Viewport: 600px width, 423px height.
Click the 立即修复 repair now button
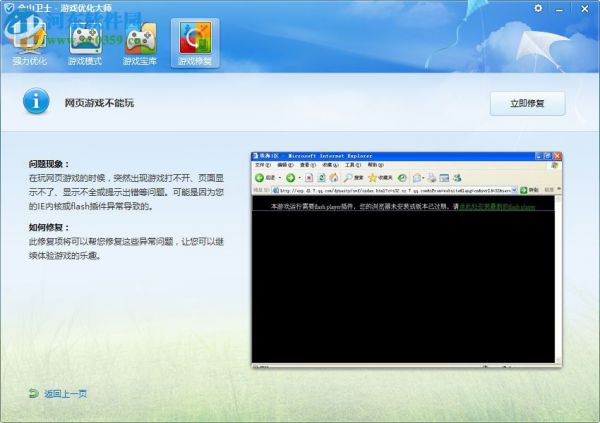pyautogui.click(x=527, y=103)
